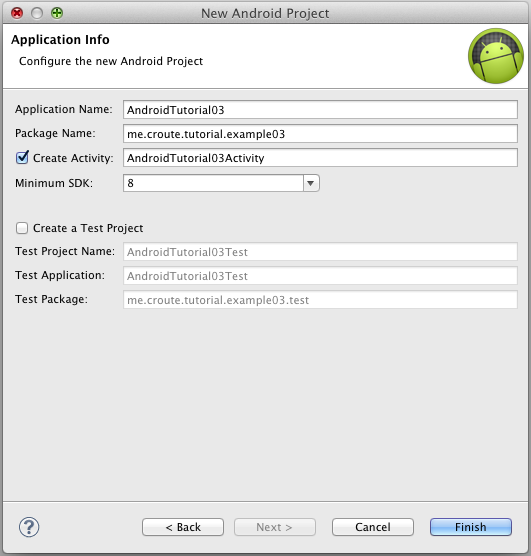Uncheck the Create Activity checkbox

pyautogui.click(x=22, y=157)
